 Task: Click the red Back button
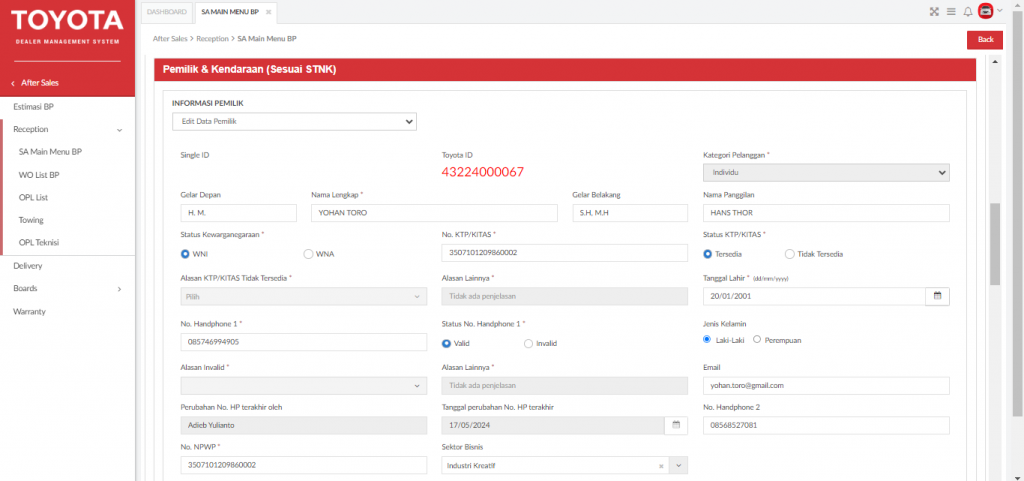985,40
